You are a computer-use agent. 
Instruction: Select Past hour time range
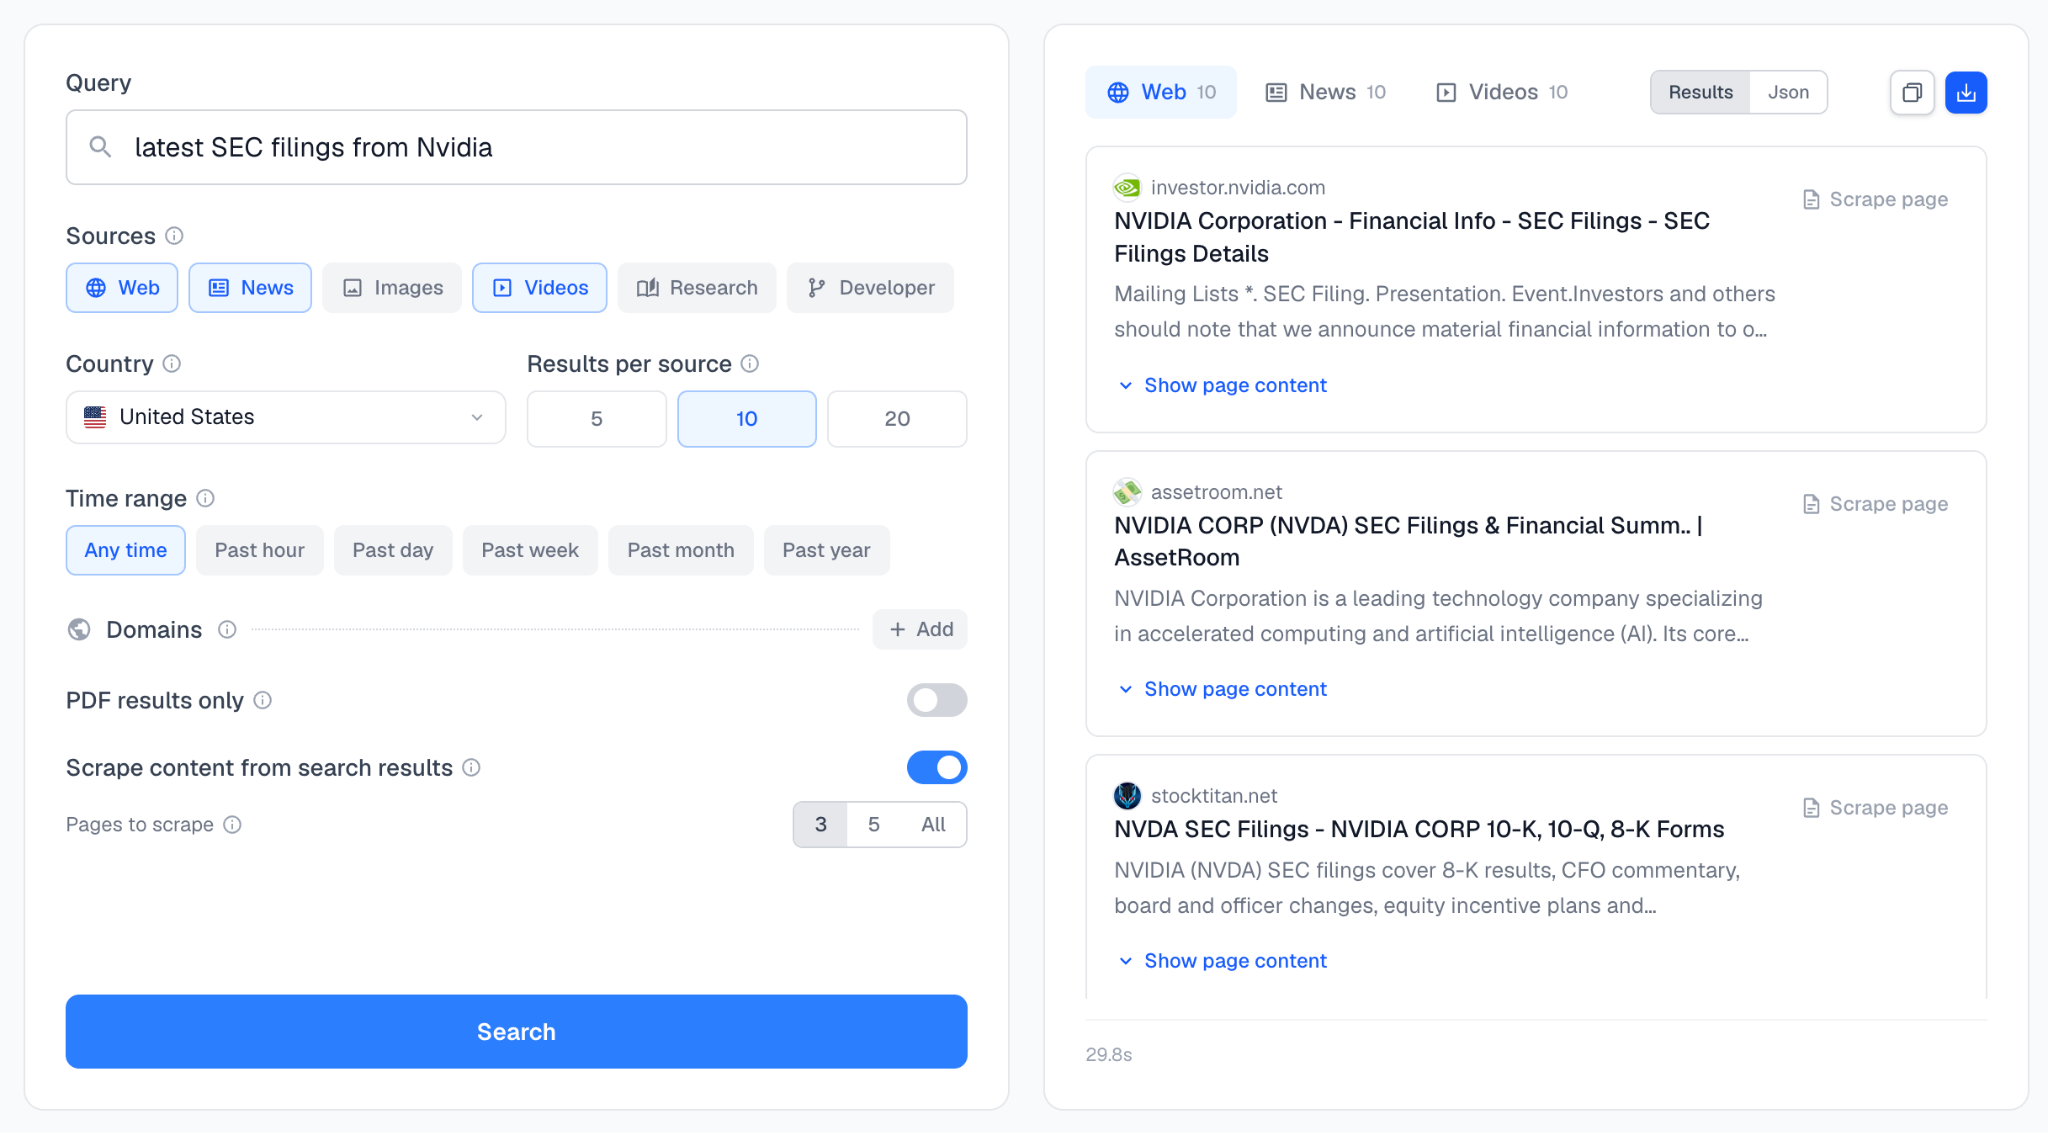coord(260,550)
